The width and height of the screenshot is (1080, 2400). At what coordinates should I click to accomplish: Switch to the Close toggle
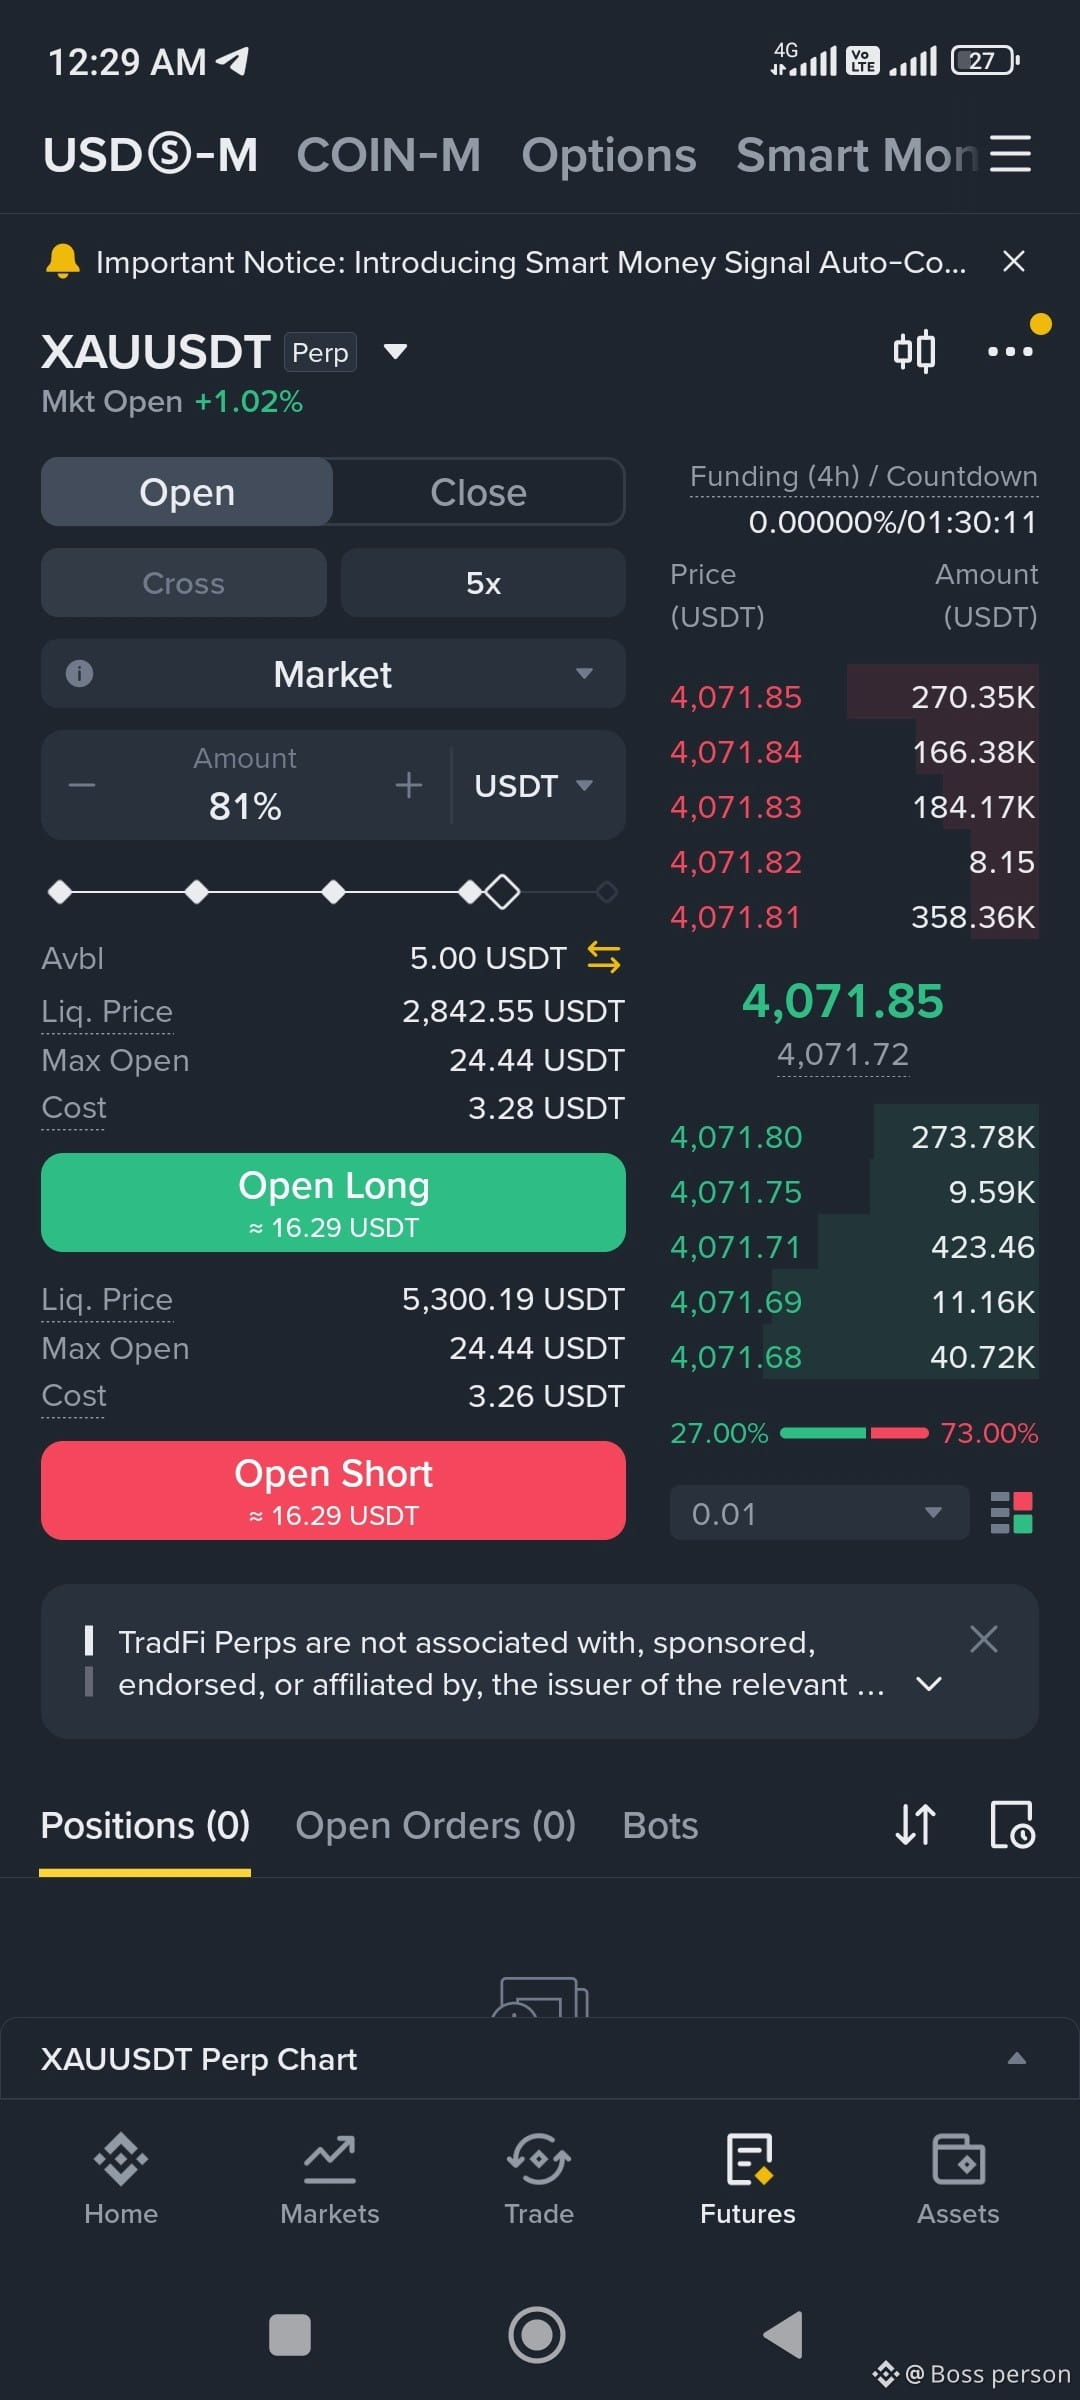coord(478,492)
